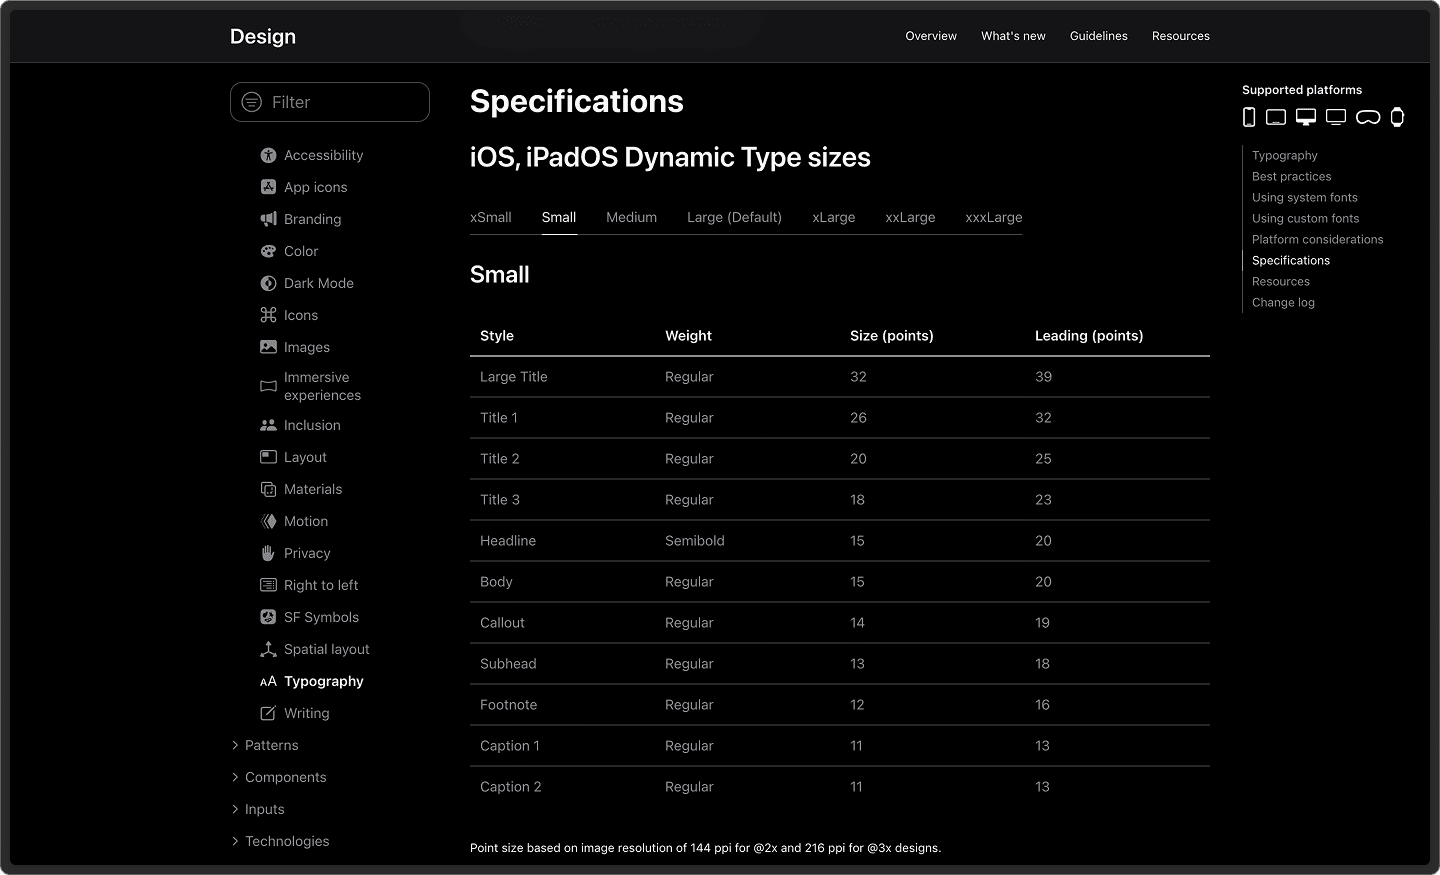Select the TV platform icon
The width and height of the screenshot is (1440, 875).
(1336, 117)
